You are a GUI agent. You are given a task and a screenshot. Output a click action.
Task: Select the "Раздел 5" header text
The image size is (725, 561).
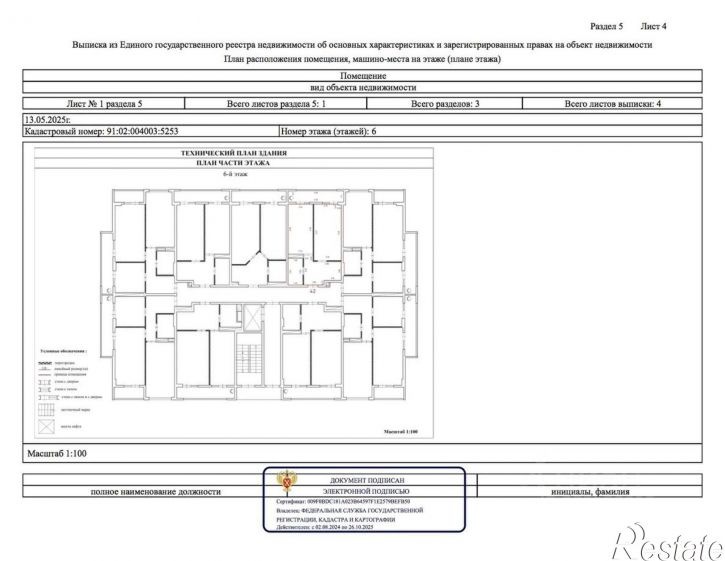coord(606,26)
